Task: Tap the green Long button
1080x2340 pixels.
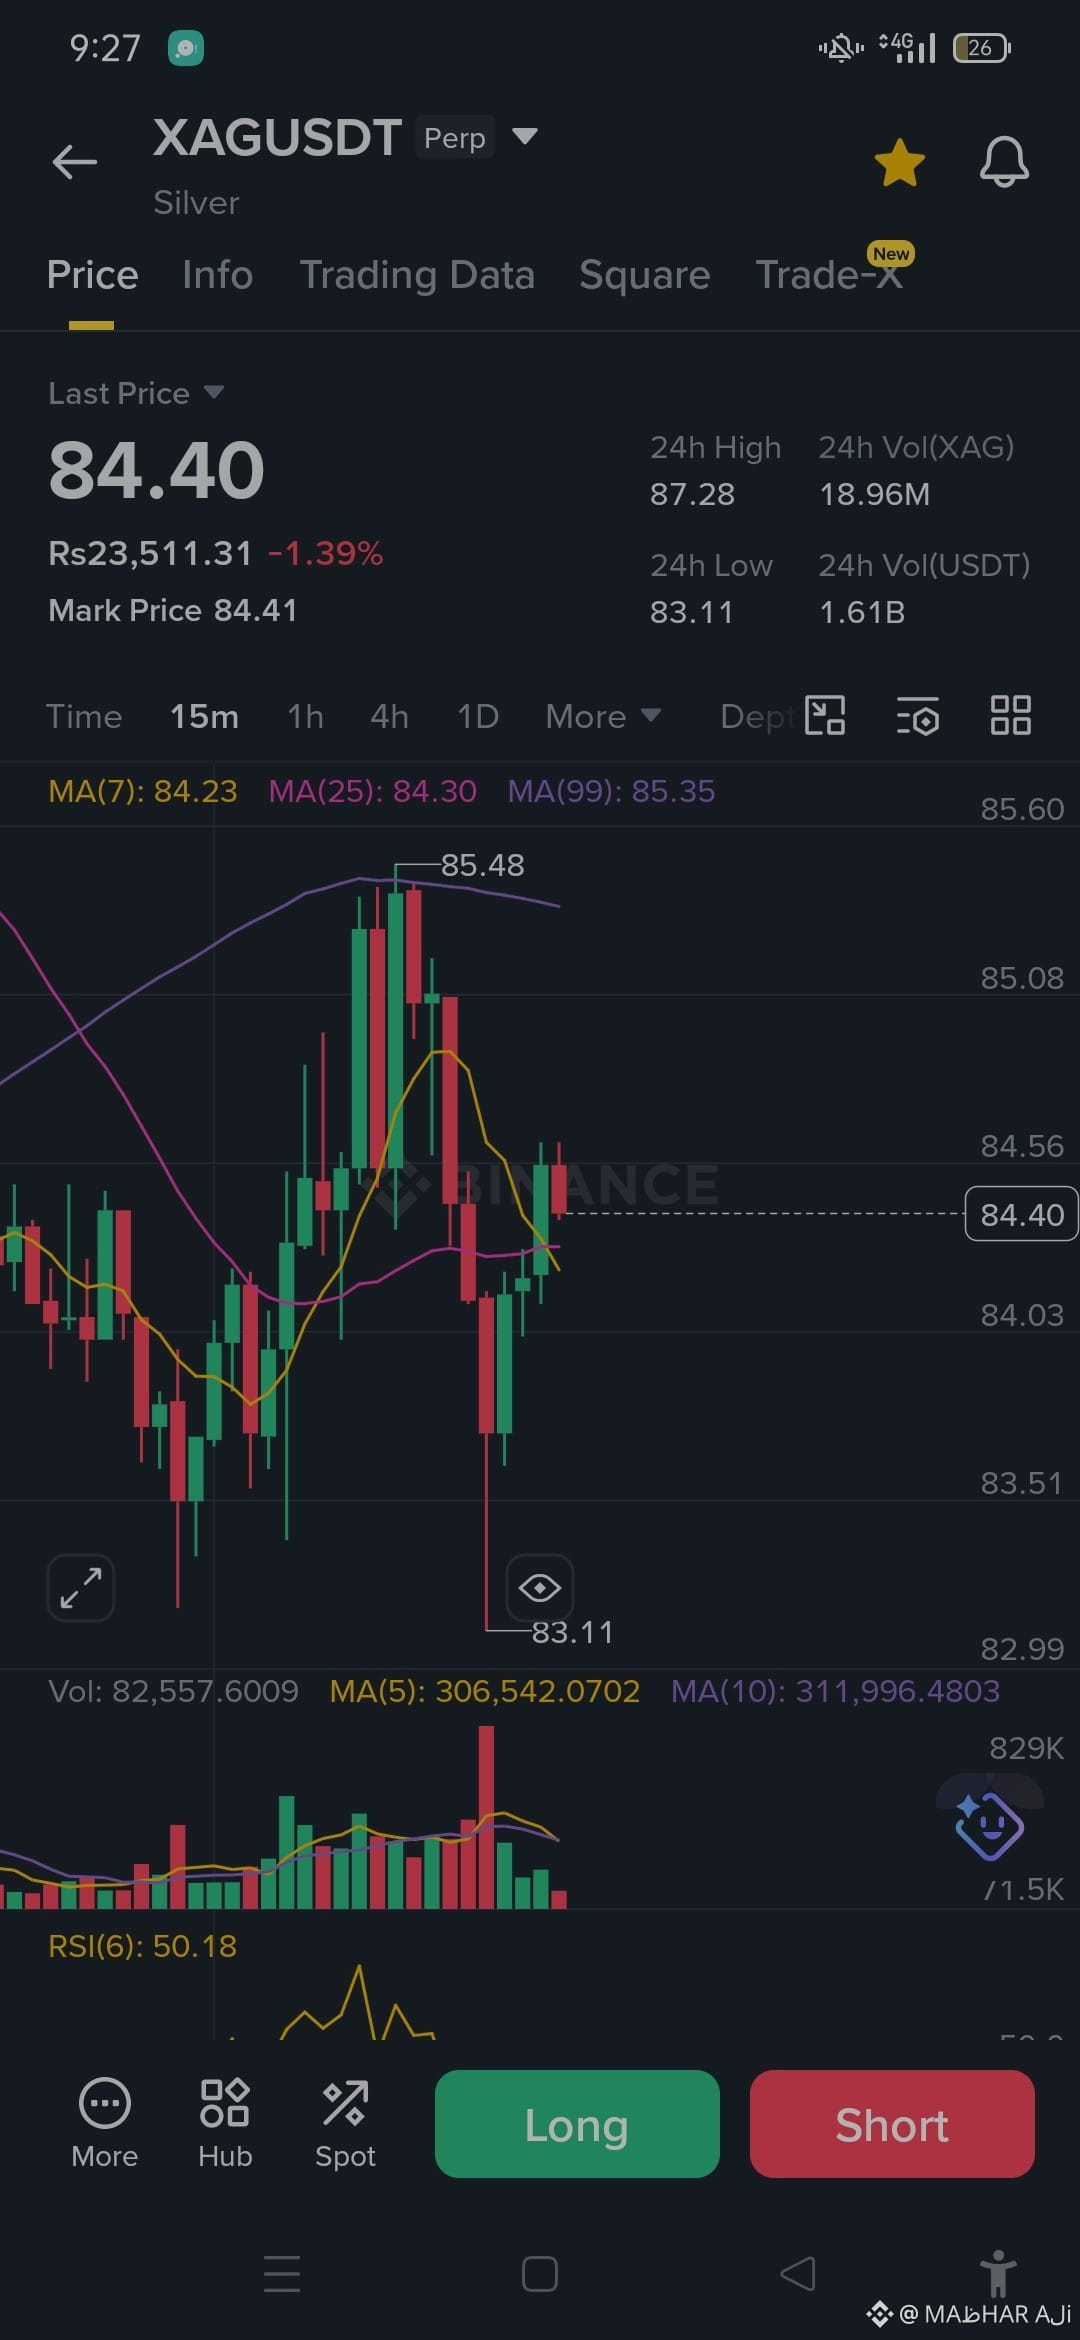Action: point(577,2125)
